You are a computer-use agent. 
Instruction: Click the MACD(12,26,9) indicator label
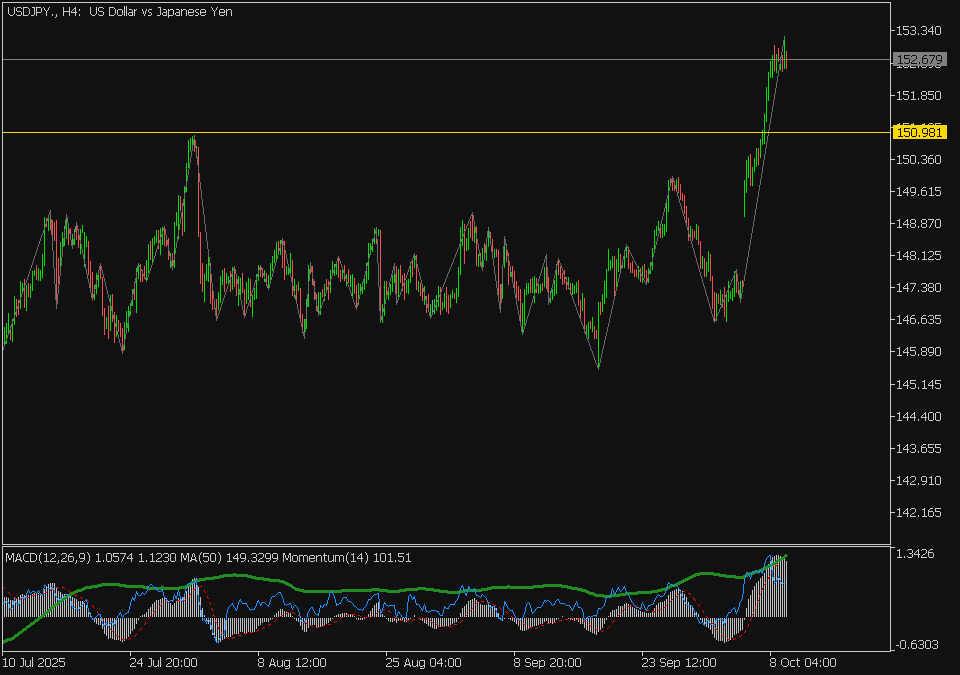point(48,558)
